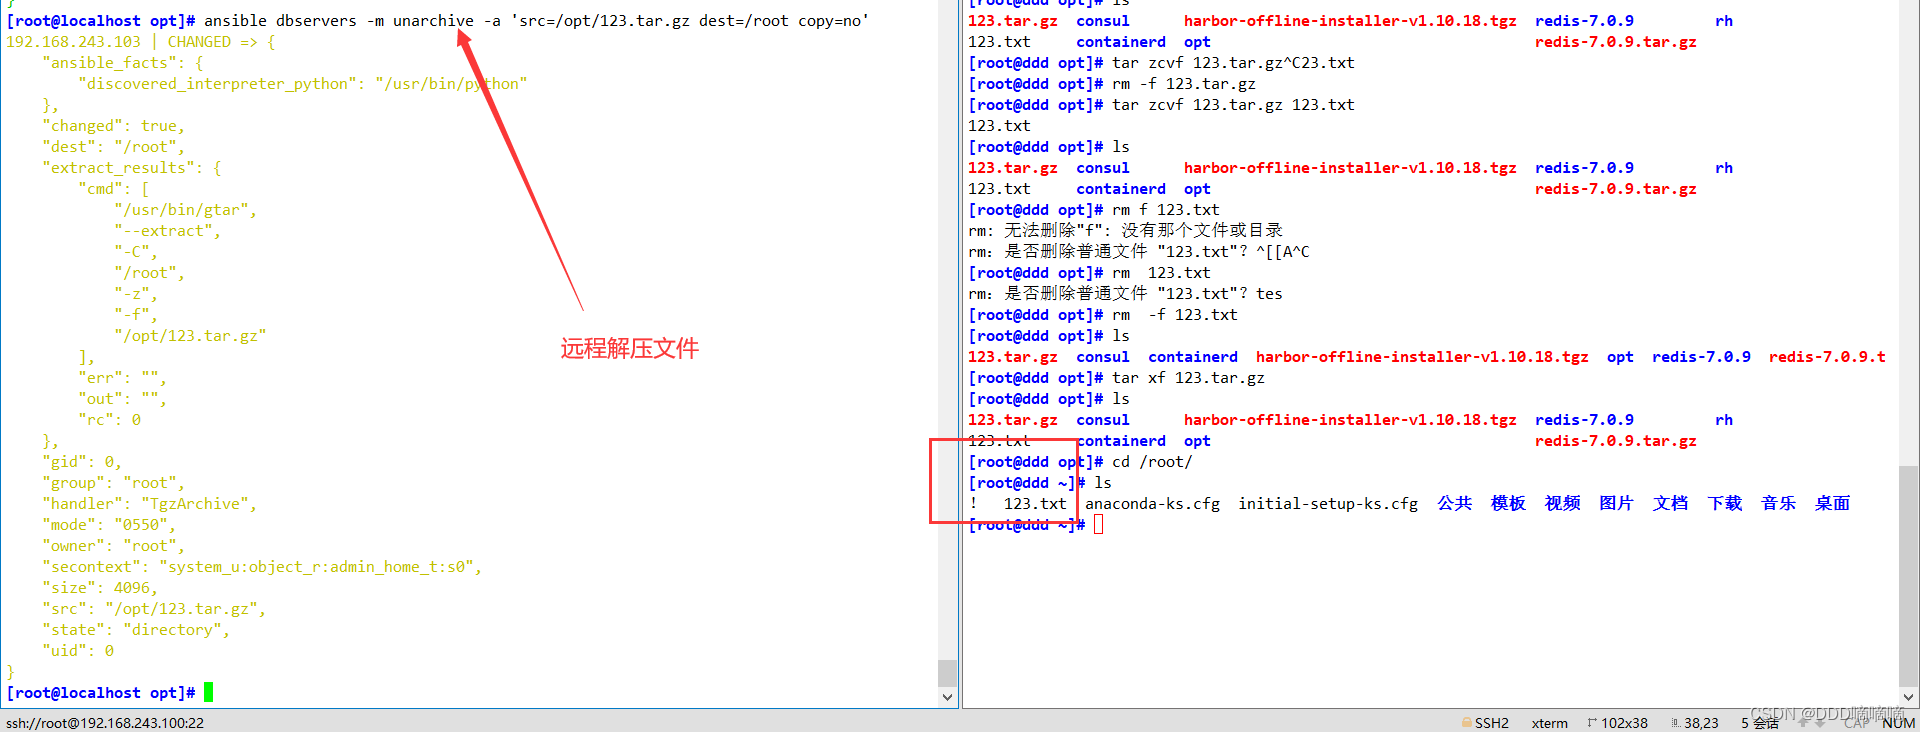
Task: Click the left pane scrollbar thumb
Action: (947, 672)
